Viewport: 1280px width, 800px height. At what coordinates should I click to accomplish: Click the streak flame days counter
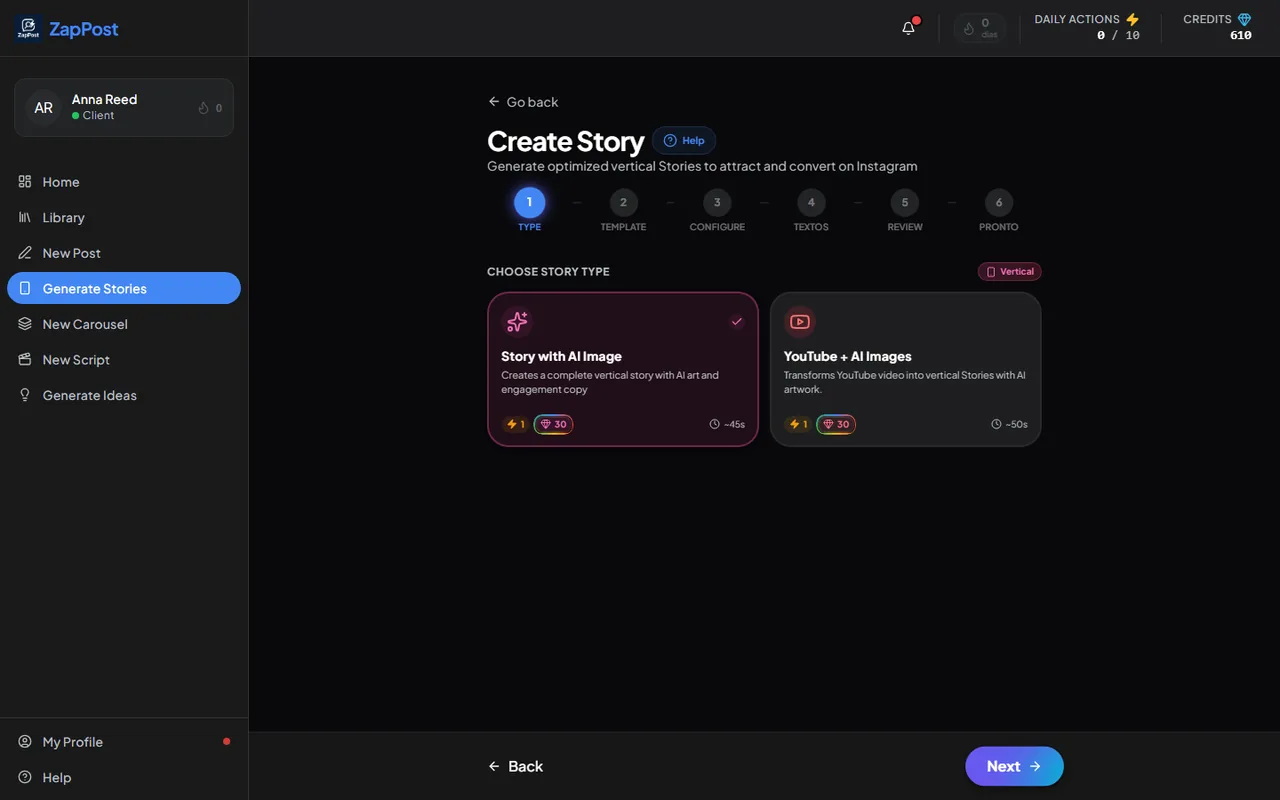(x=979, y=28)
